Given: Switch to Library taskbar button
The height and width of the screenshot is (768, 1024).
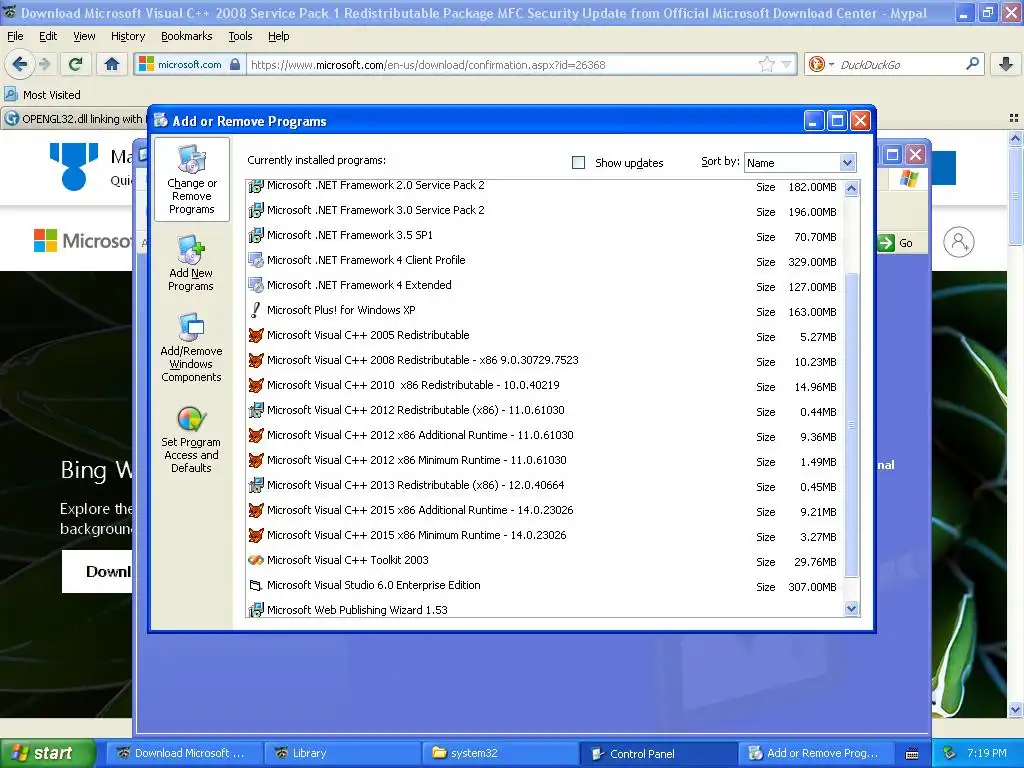Looking at the screenshot, I should 342,753.
